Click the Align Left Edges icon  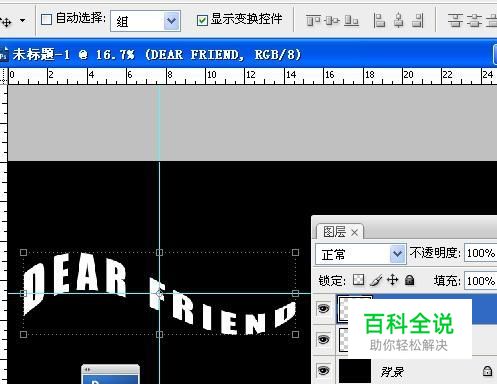[379, 21]
